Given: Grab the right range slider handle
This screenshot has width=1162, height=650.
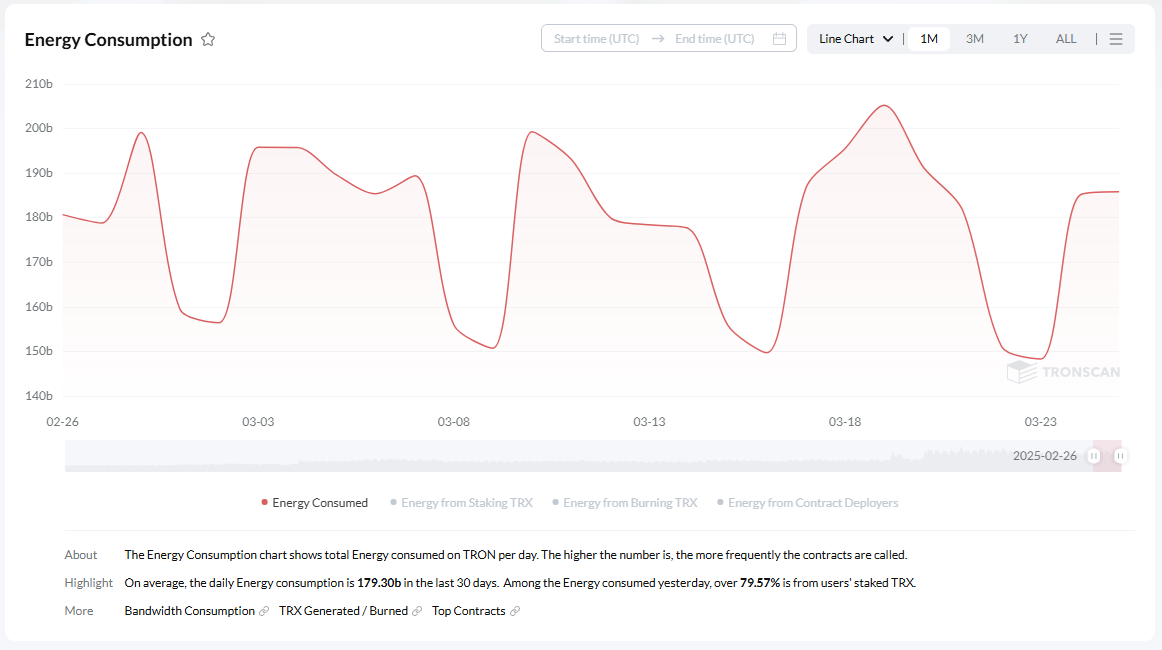Looking at the screenshot, I should [x=1120, y=456].
